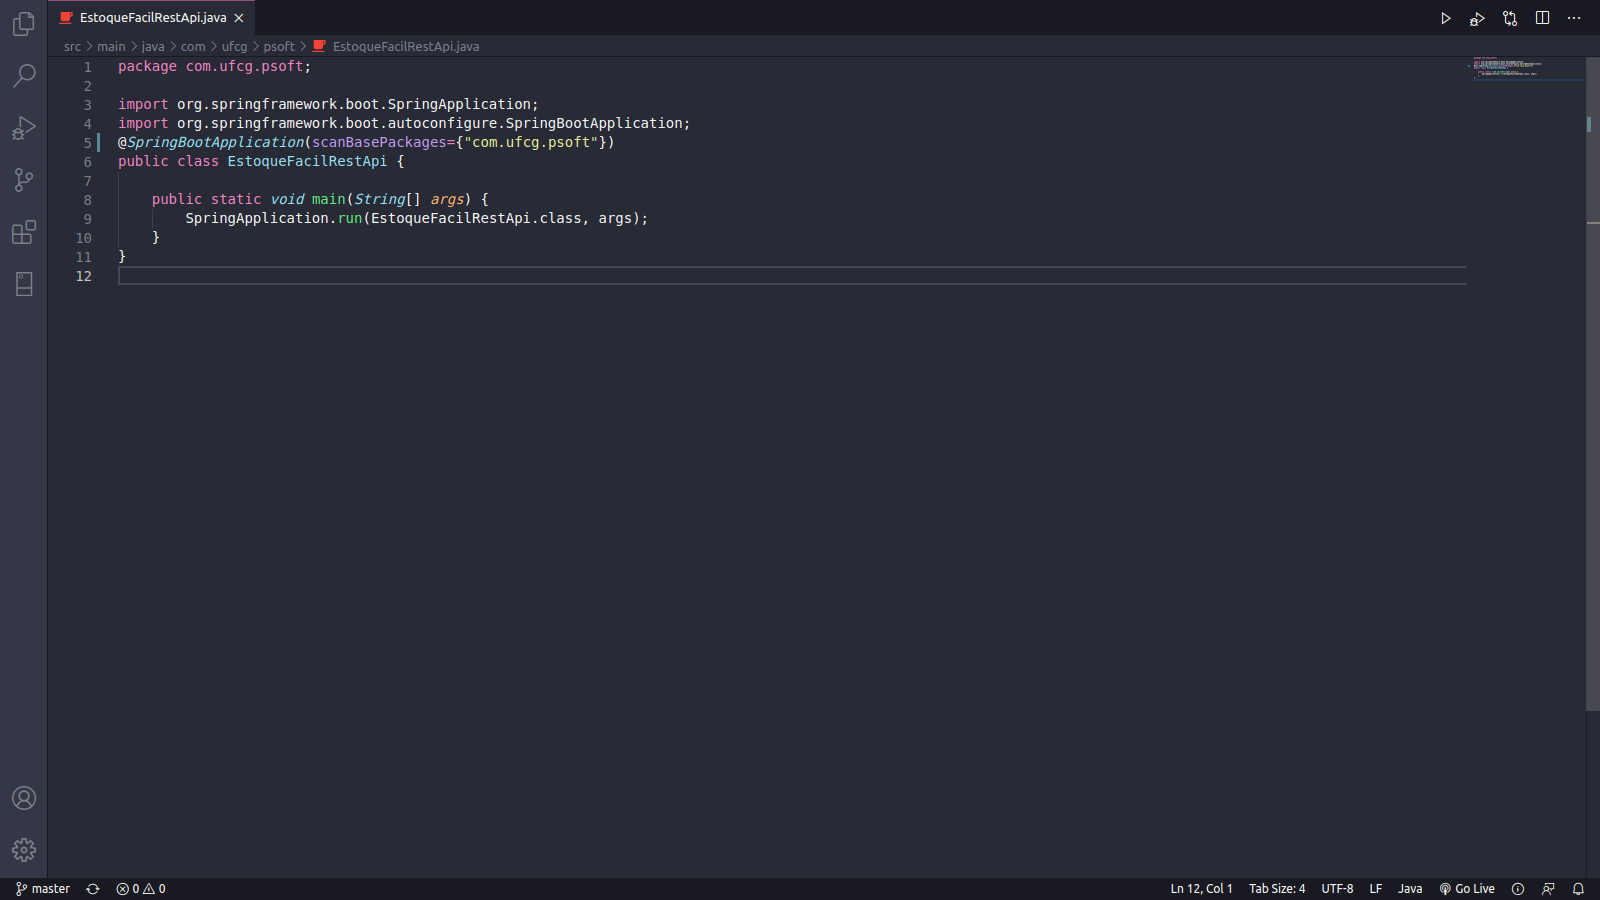
Task: Open notifications bell
Action: [1579, 889]
